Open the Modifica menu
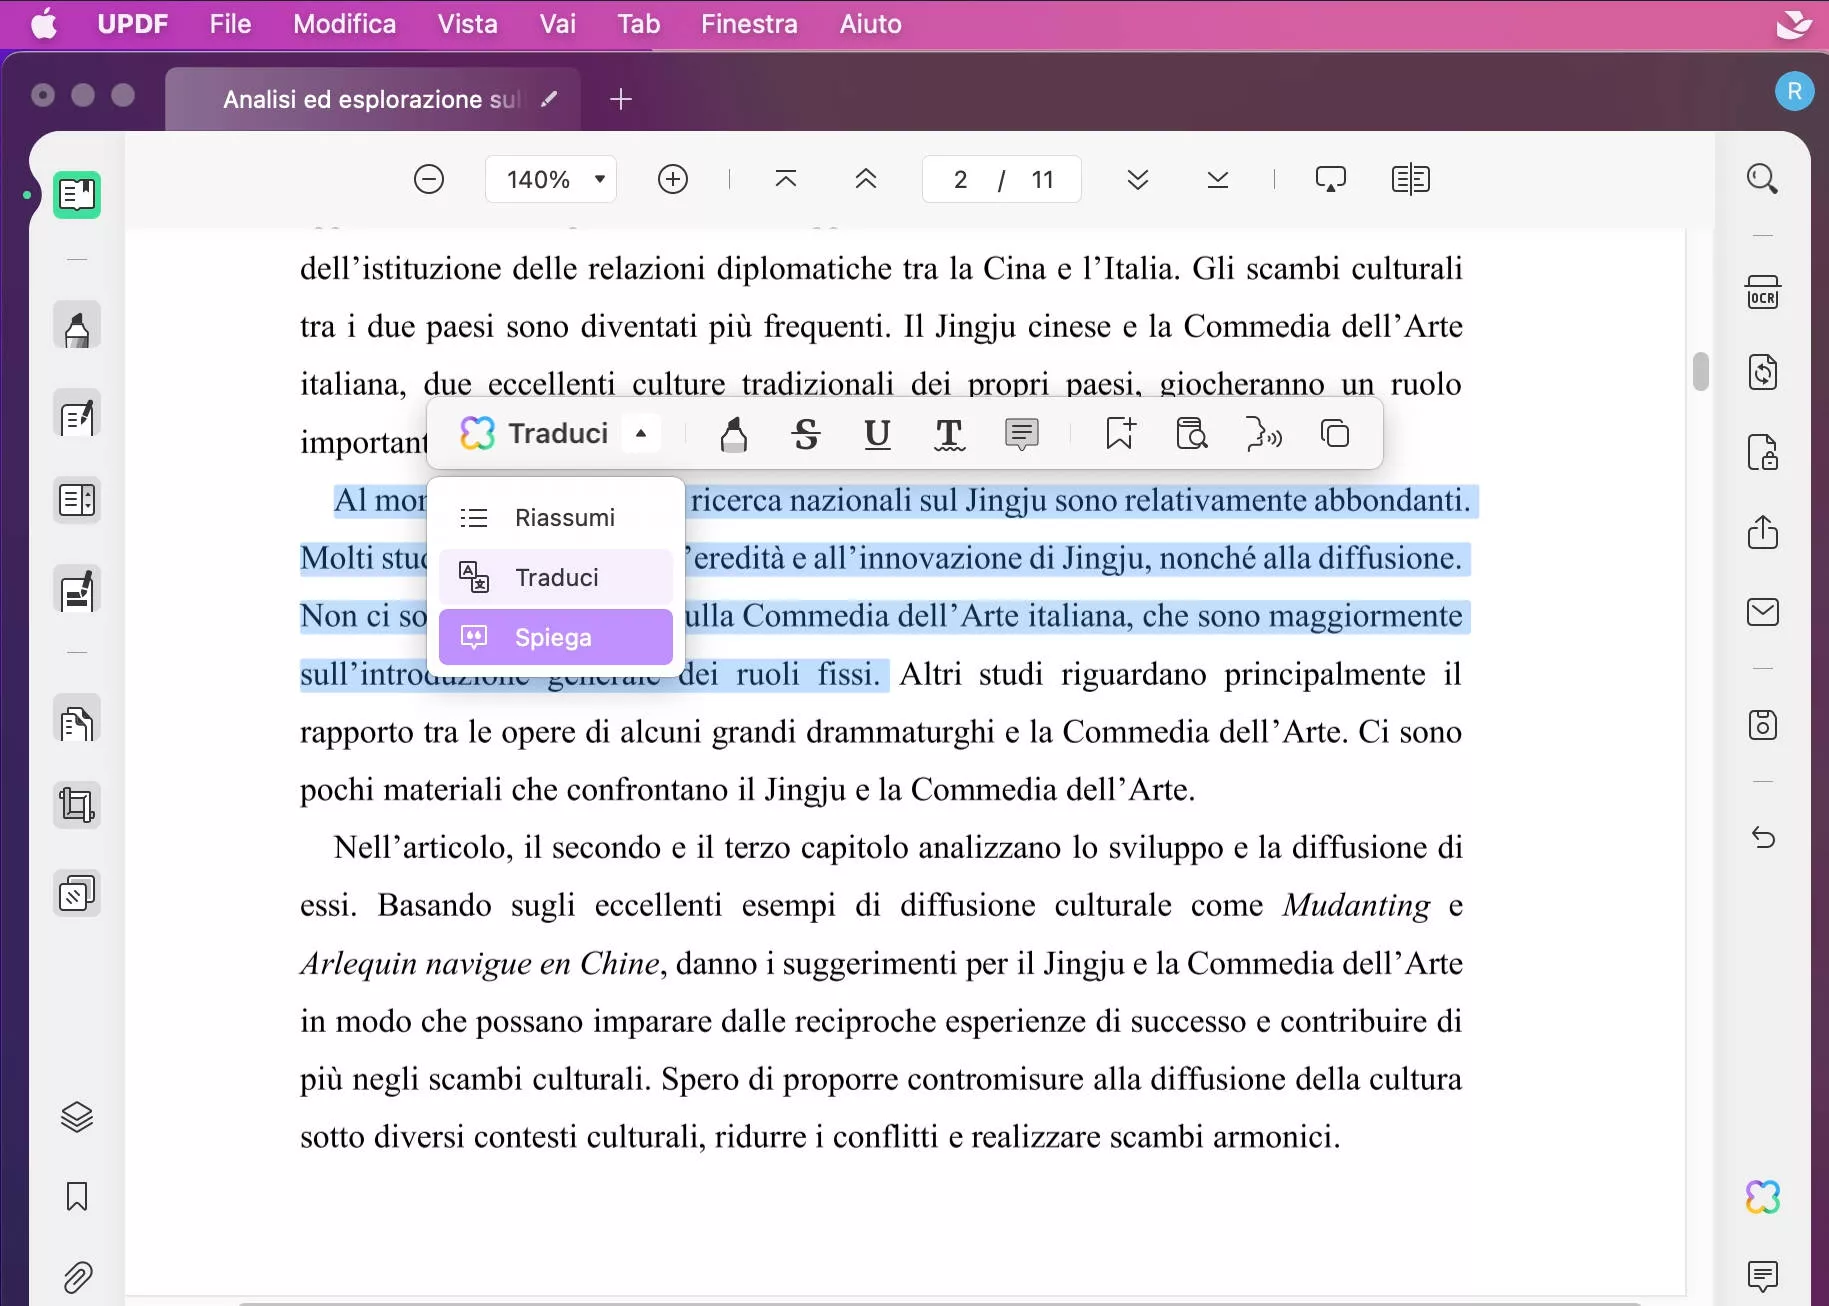 coord(344,24)
